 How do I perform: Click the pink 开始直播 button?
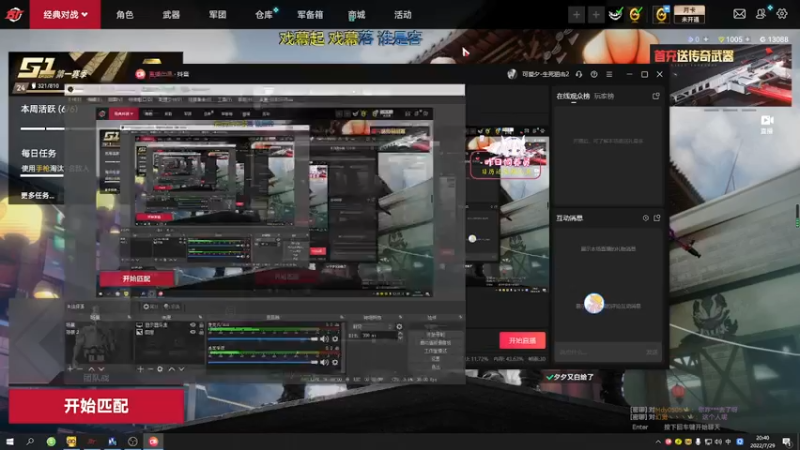[x=522, y=340]
